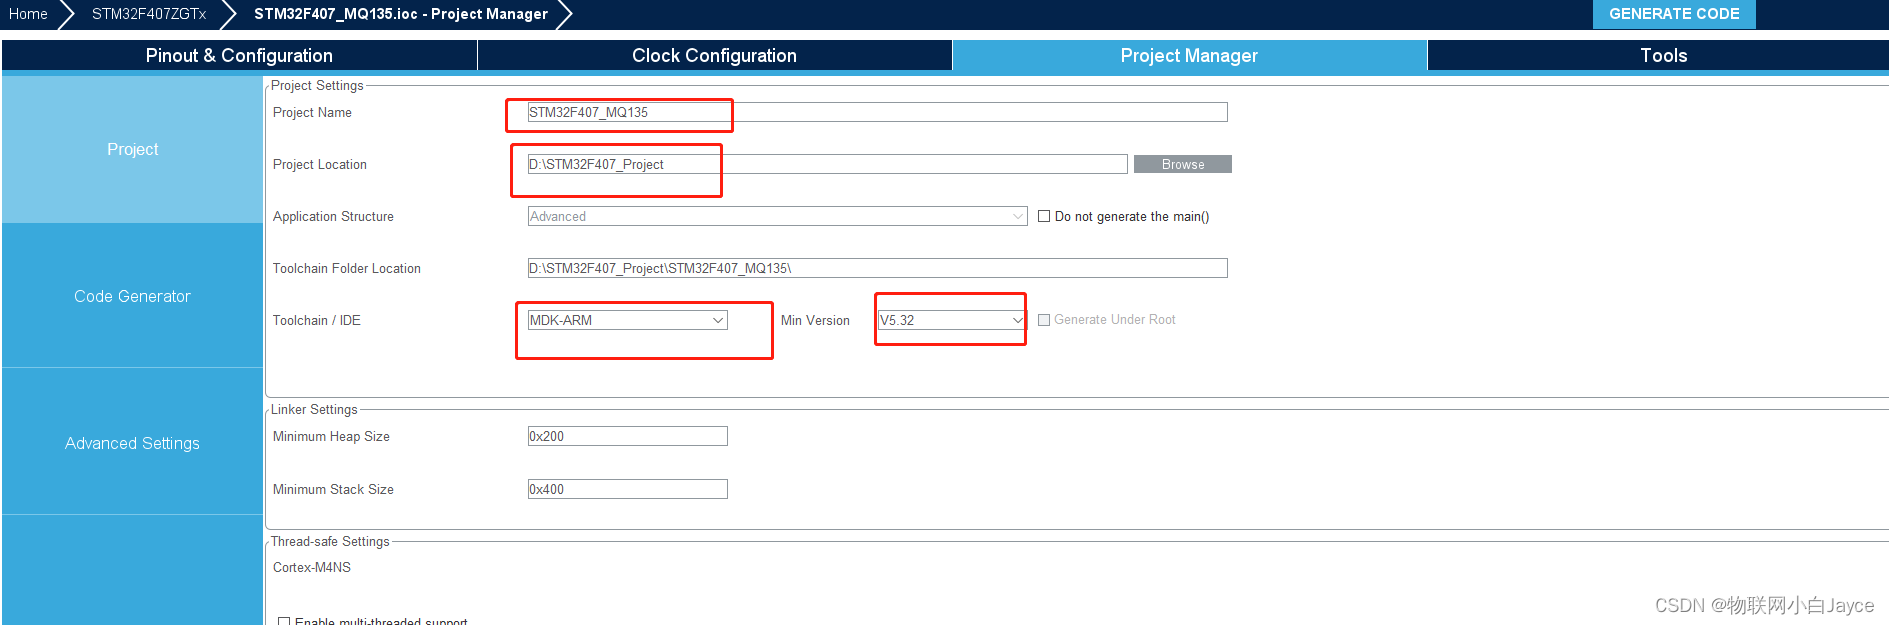Click the Project Name label
Screen dimensions: 1889x625
312,112
